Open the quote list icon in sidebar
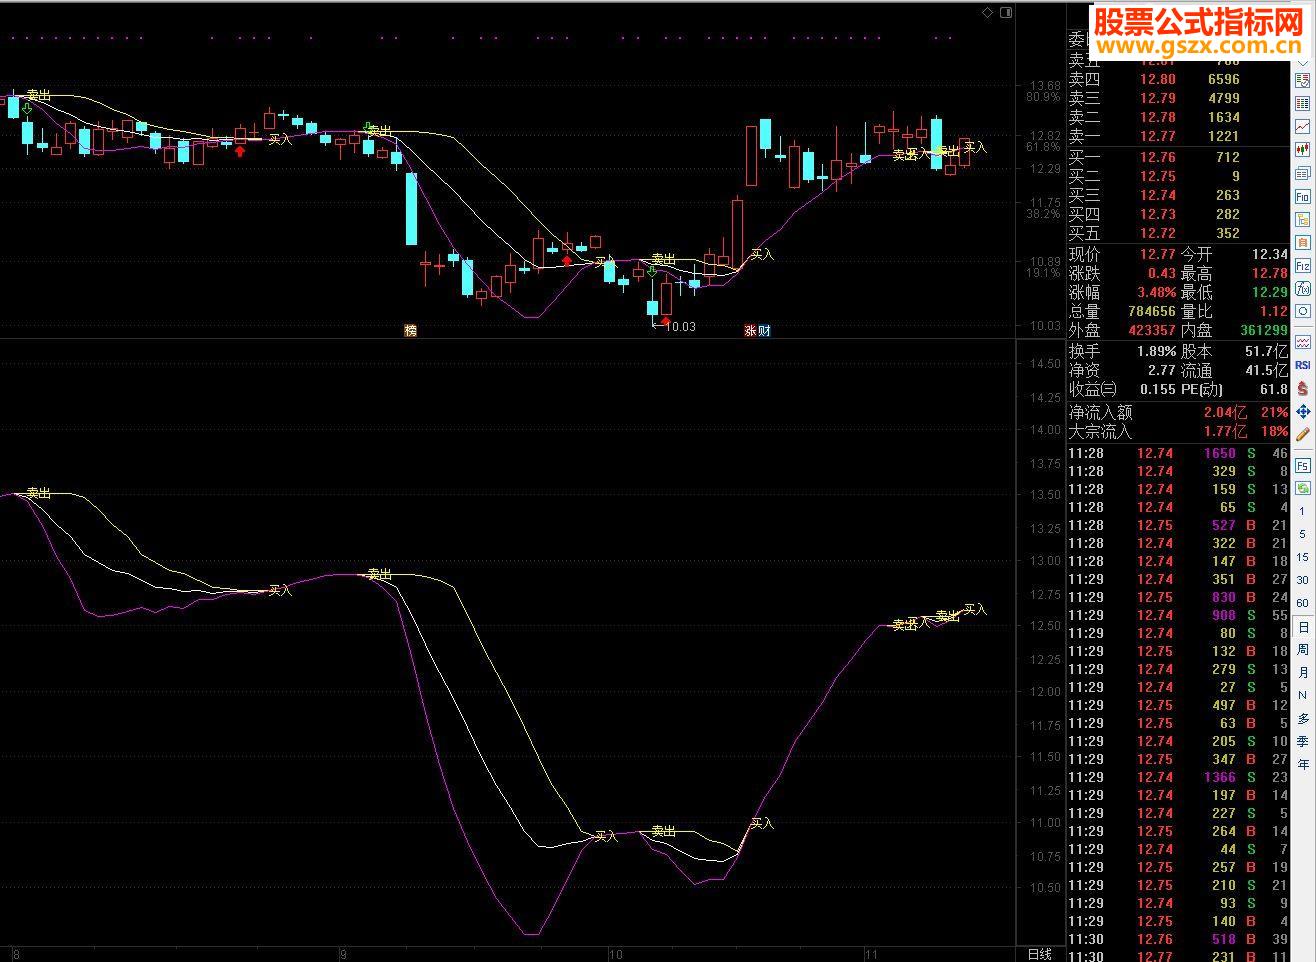This screenshot has height=962, width=1316. click(1303, 80)
